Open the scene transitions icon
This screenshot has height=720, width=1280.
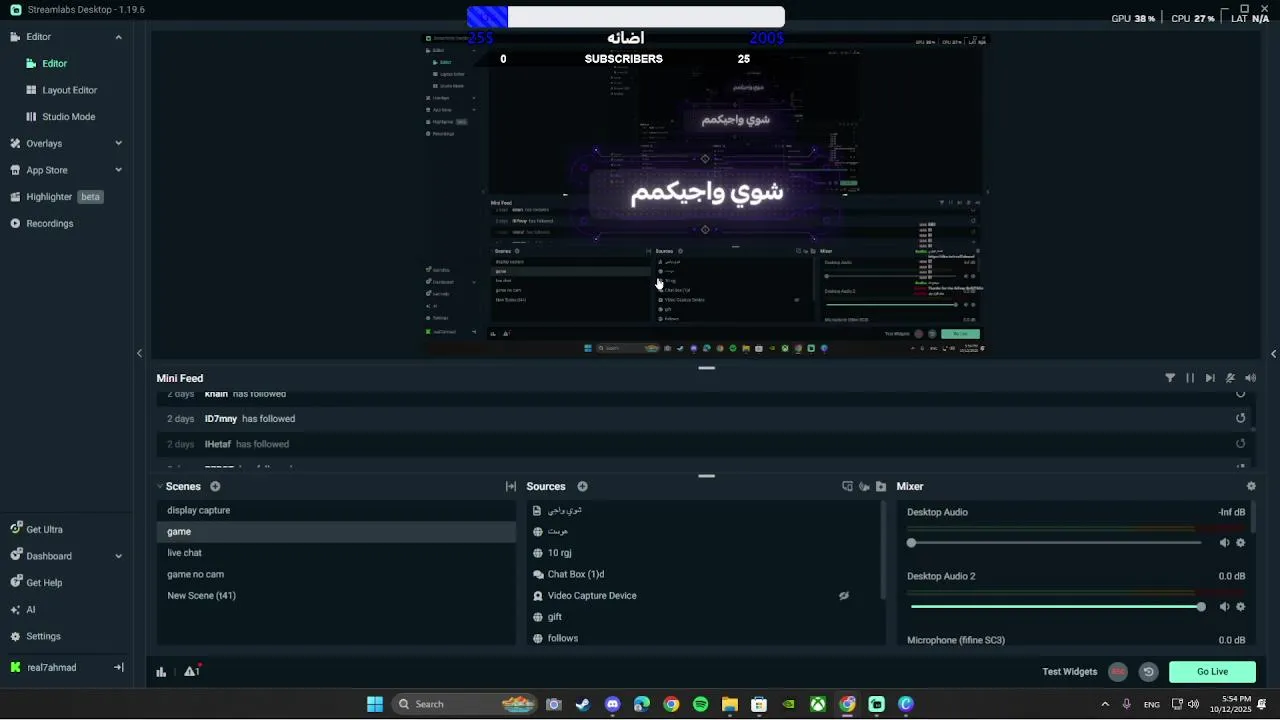[510, 486]
